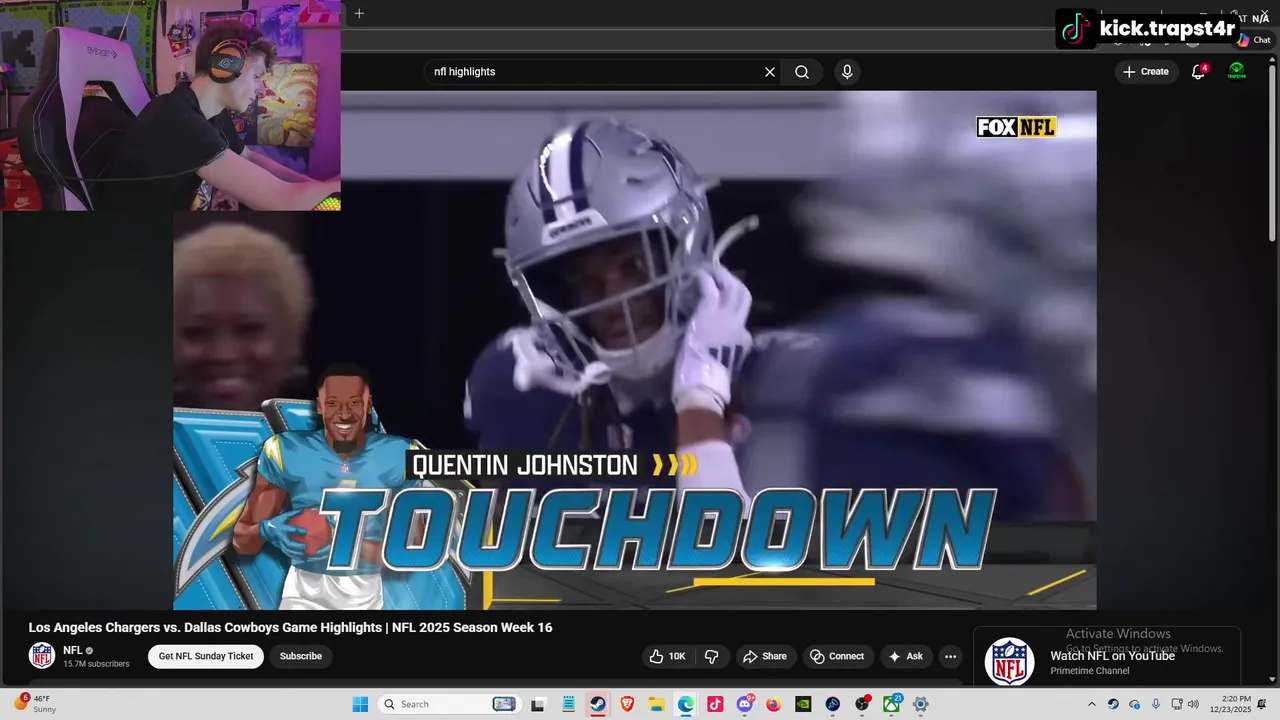
Task: Open the NFL channel name link
Action: click(73, 650)
